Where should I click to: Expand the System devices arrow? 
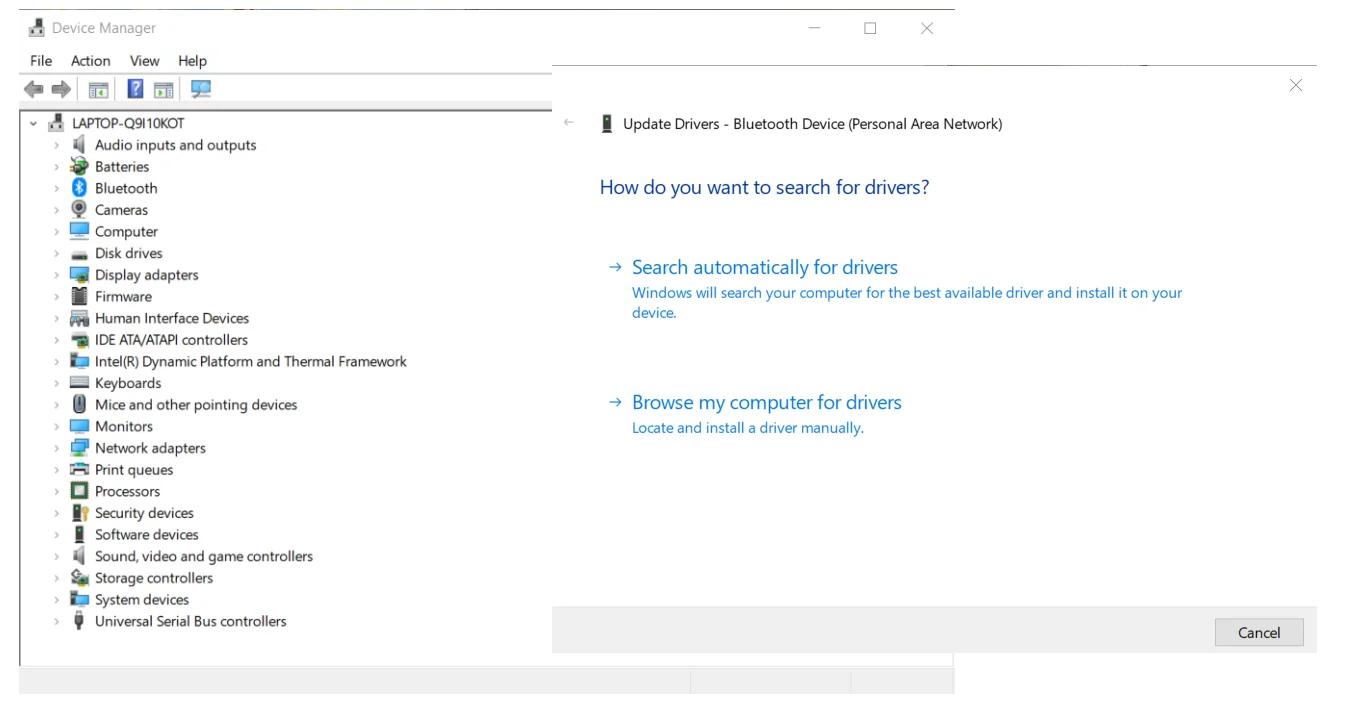point(57,600)
